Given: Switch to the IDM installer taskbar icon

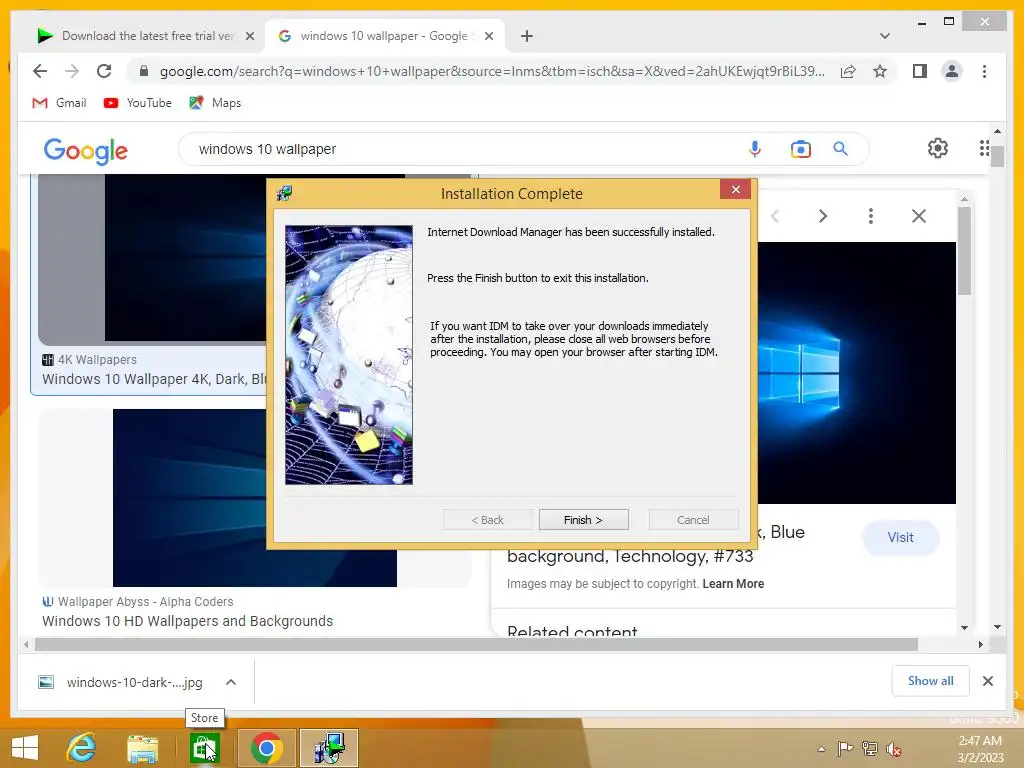Looking at the screenshot, I should click(329, 748).
